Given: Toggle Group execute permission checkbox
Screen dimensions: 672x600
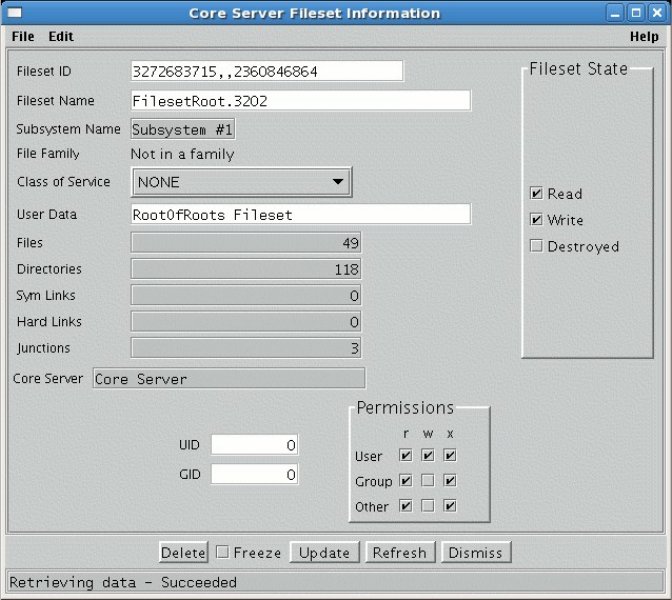Looking at the screenshot, I should coord(450,480).
